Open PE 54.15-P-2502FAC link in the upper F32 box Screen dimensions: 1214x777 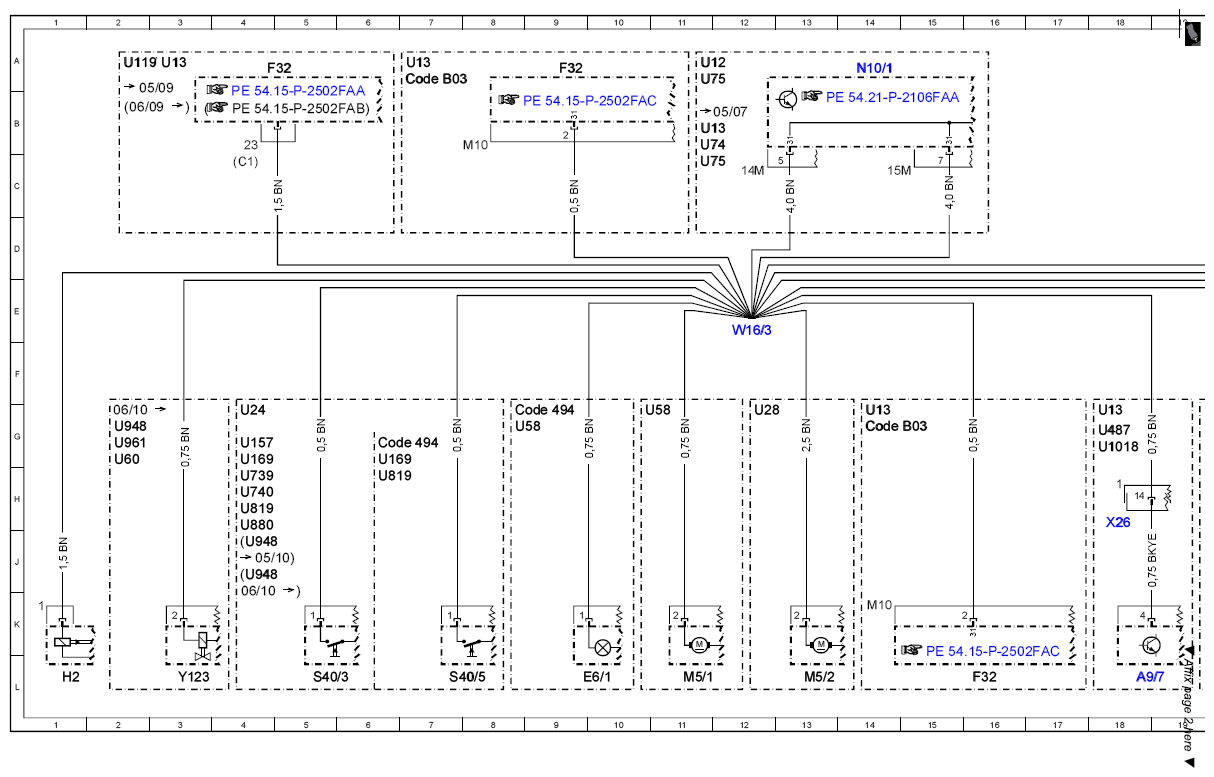[x=590, y=100]
